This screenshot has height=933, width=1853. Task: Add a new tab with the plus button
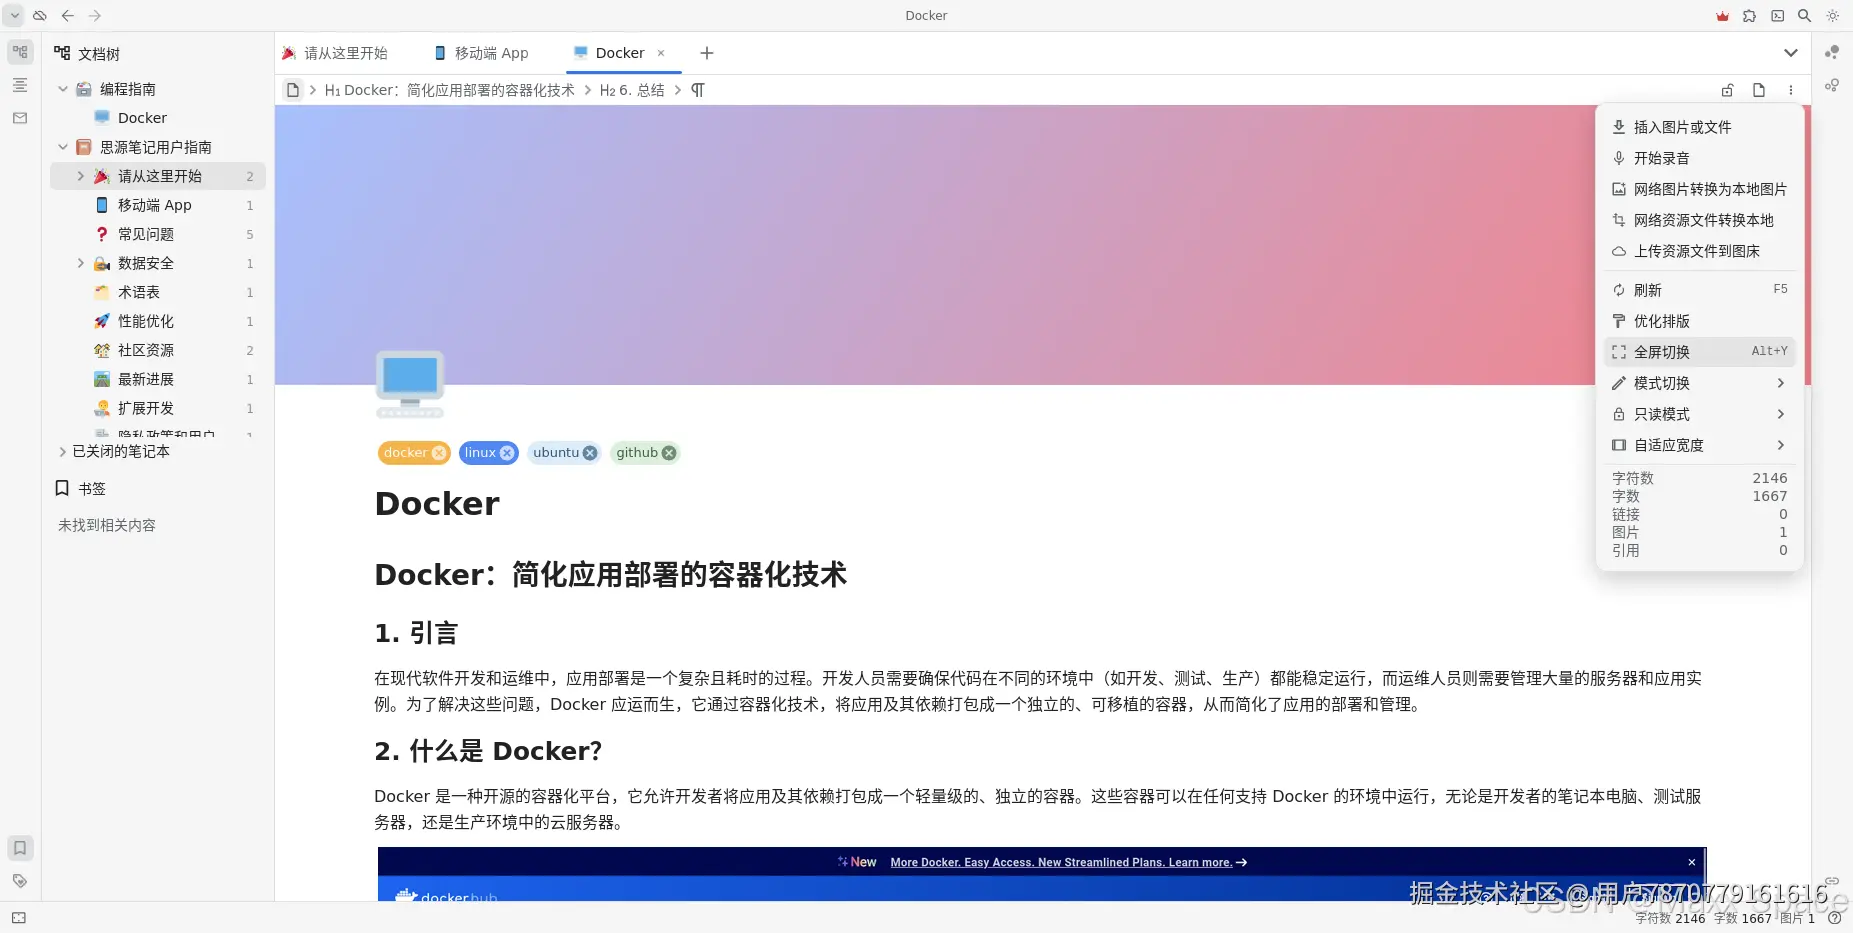pyautogui.click(x=707, y=53)
